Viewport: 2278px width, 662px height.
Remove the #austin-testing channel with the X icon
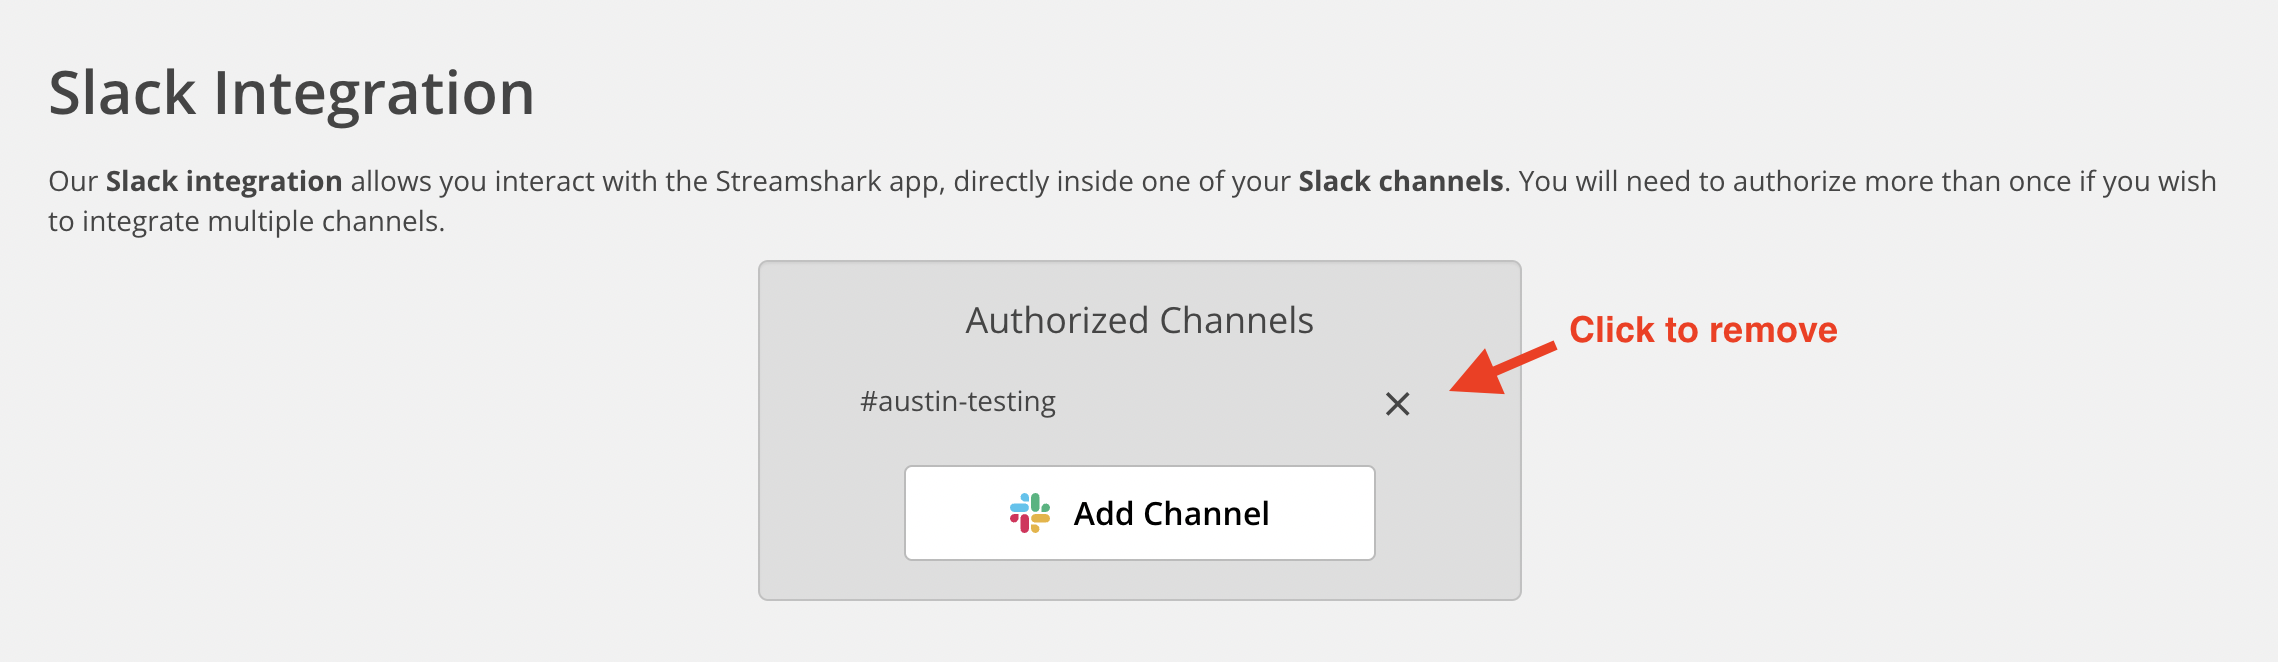tap(1397, 404)
